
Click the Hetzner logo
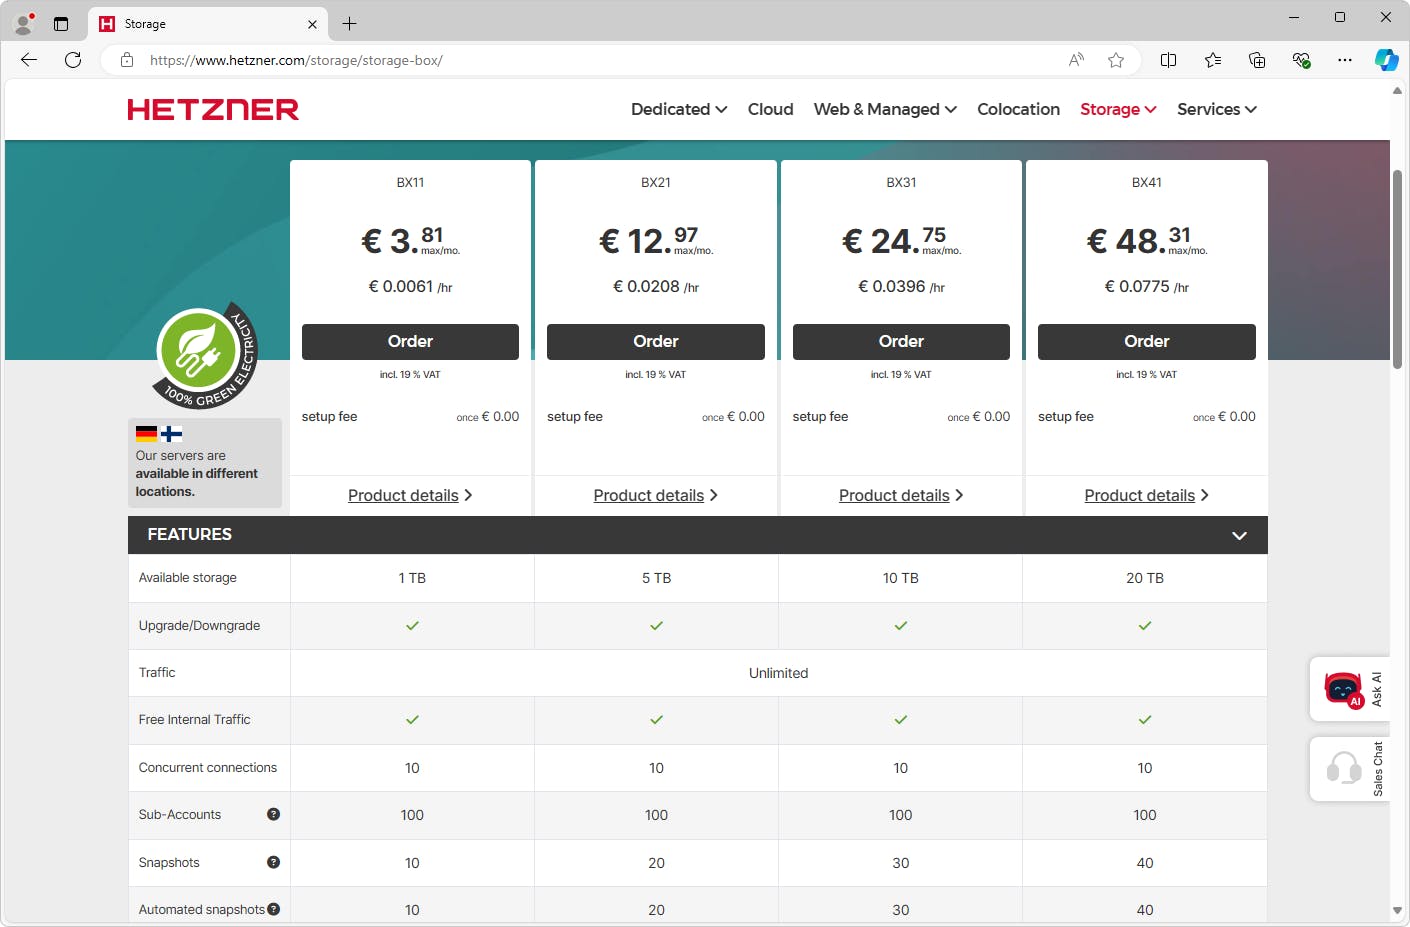(x=213, y=109)
